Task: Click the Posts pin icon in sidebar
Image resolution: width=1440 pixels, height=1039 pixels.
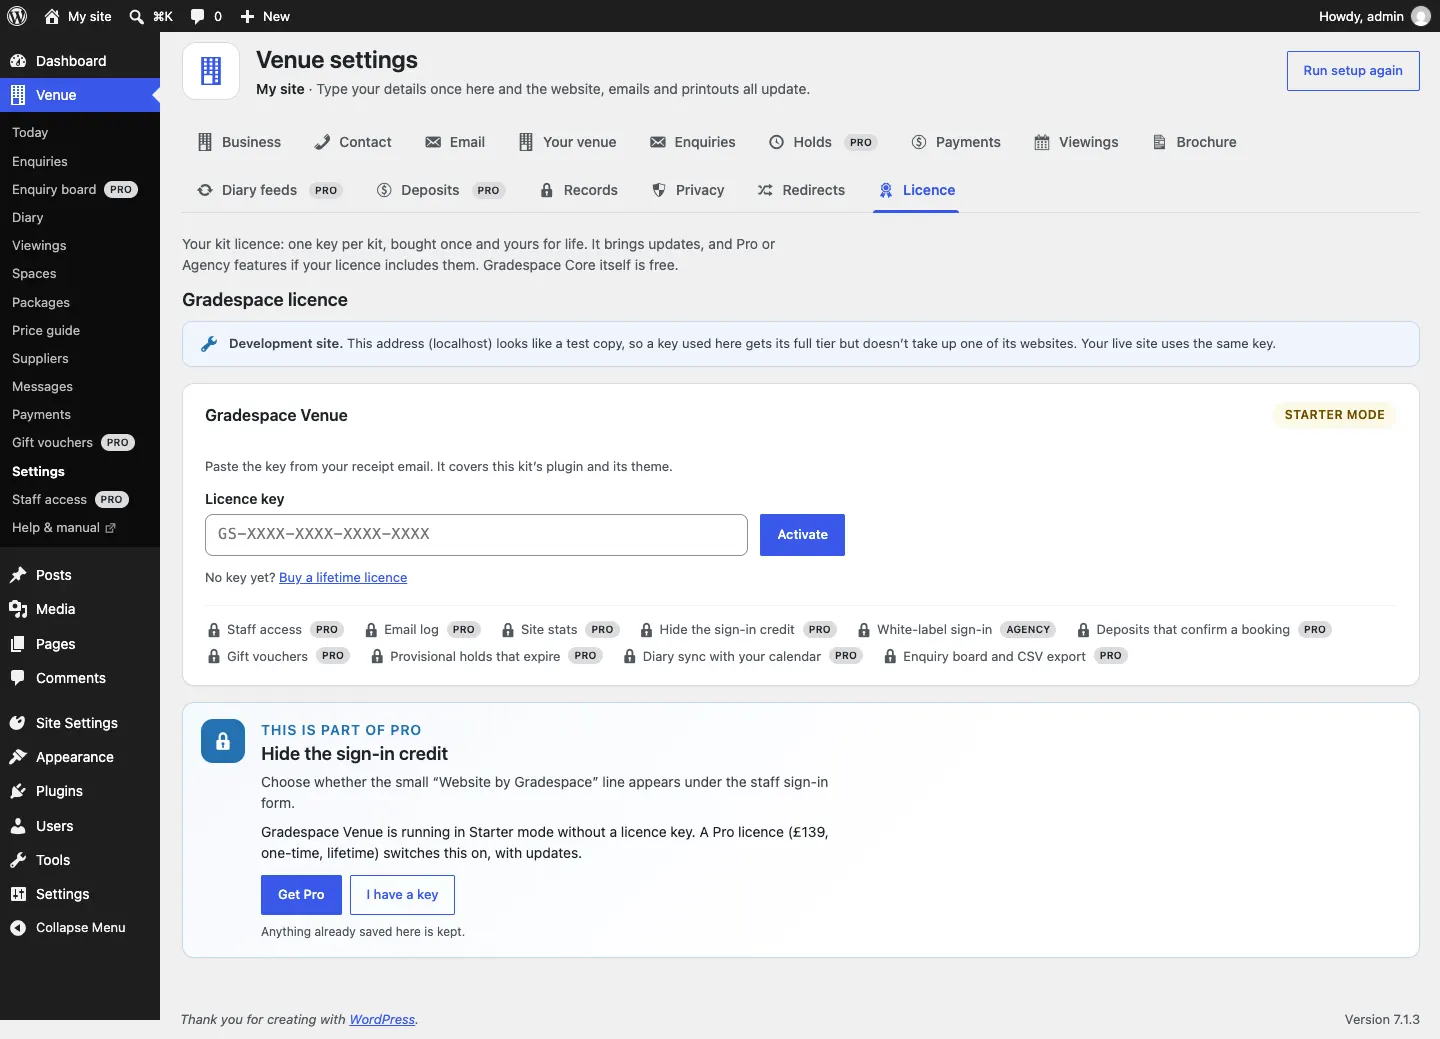Action: (18, 575)
